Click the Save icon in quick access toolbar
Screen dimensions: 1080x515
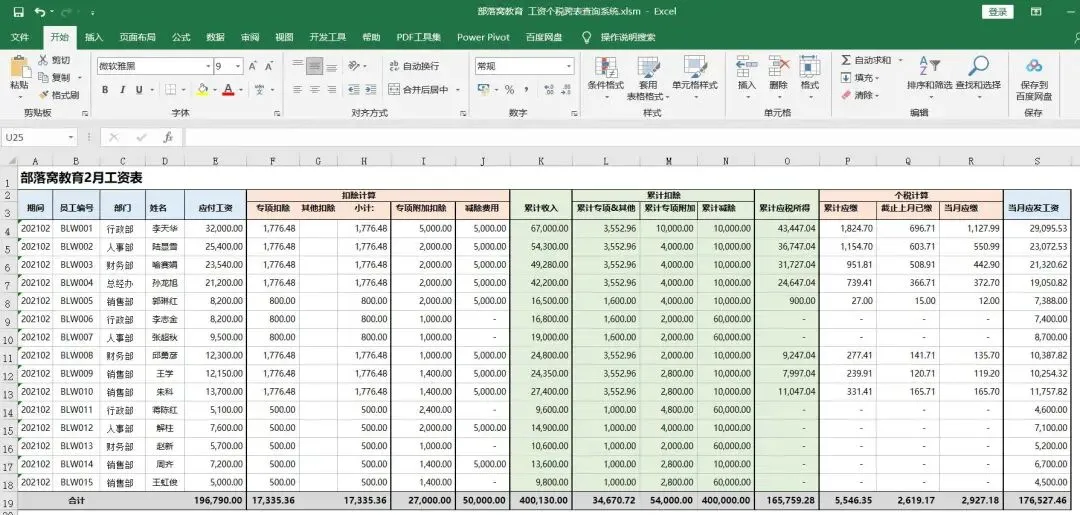[x=18, y=12]
